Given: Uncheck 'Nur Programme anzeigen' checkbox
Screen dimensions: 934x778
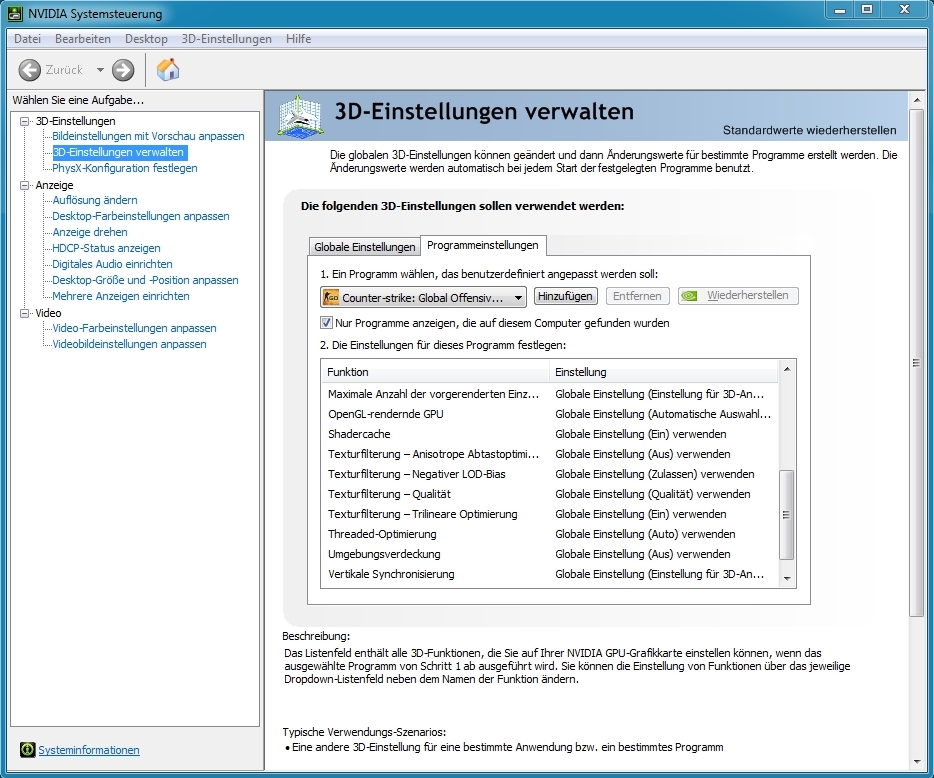Looking at the screenshot, I should 326,323.
